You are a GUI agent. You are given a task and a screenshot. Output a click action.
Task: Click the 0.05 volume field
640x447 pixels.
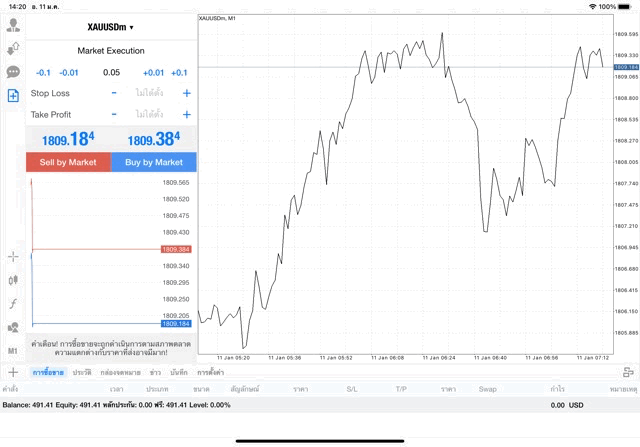111,72
